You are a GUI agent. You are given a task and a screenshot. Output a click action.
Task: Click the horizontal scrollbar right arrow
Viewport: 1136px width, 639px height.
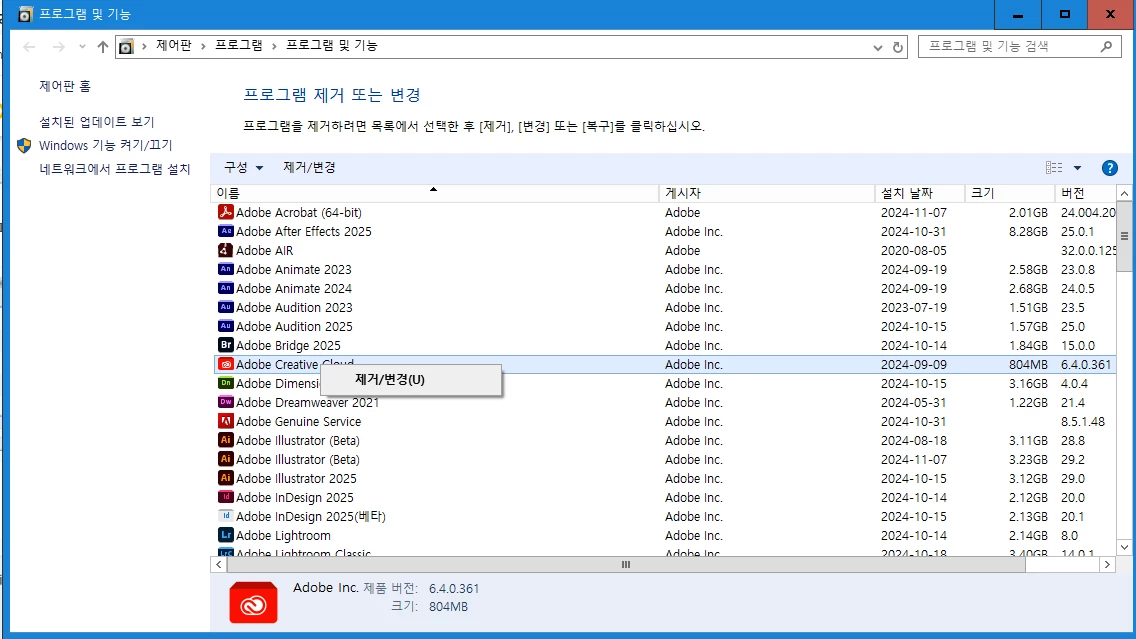tap(1107, 564)
